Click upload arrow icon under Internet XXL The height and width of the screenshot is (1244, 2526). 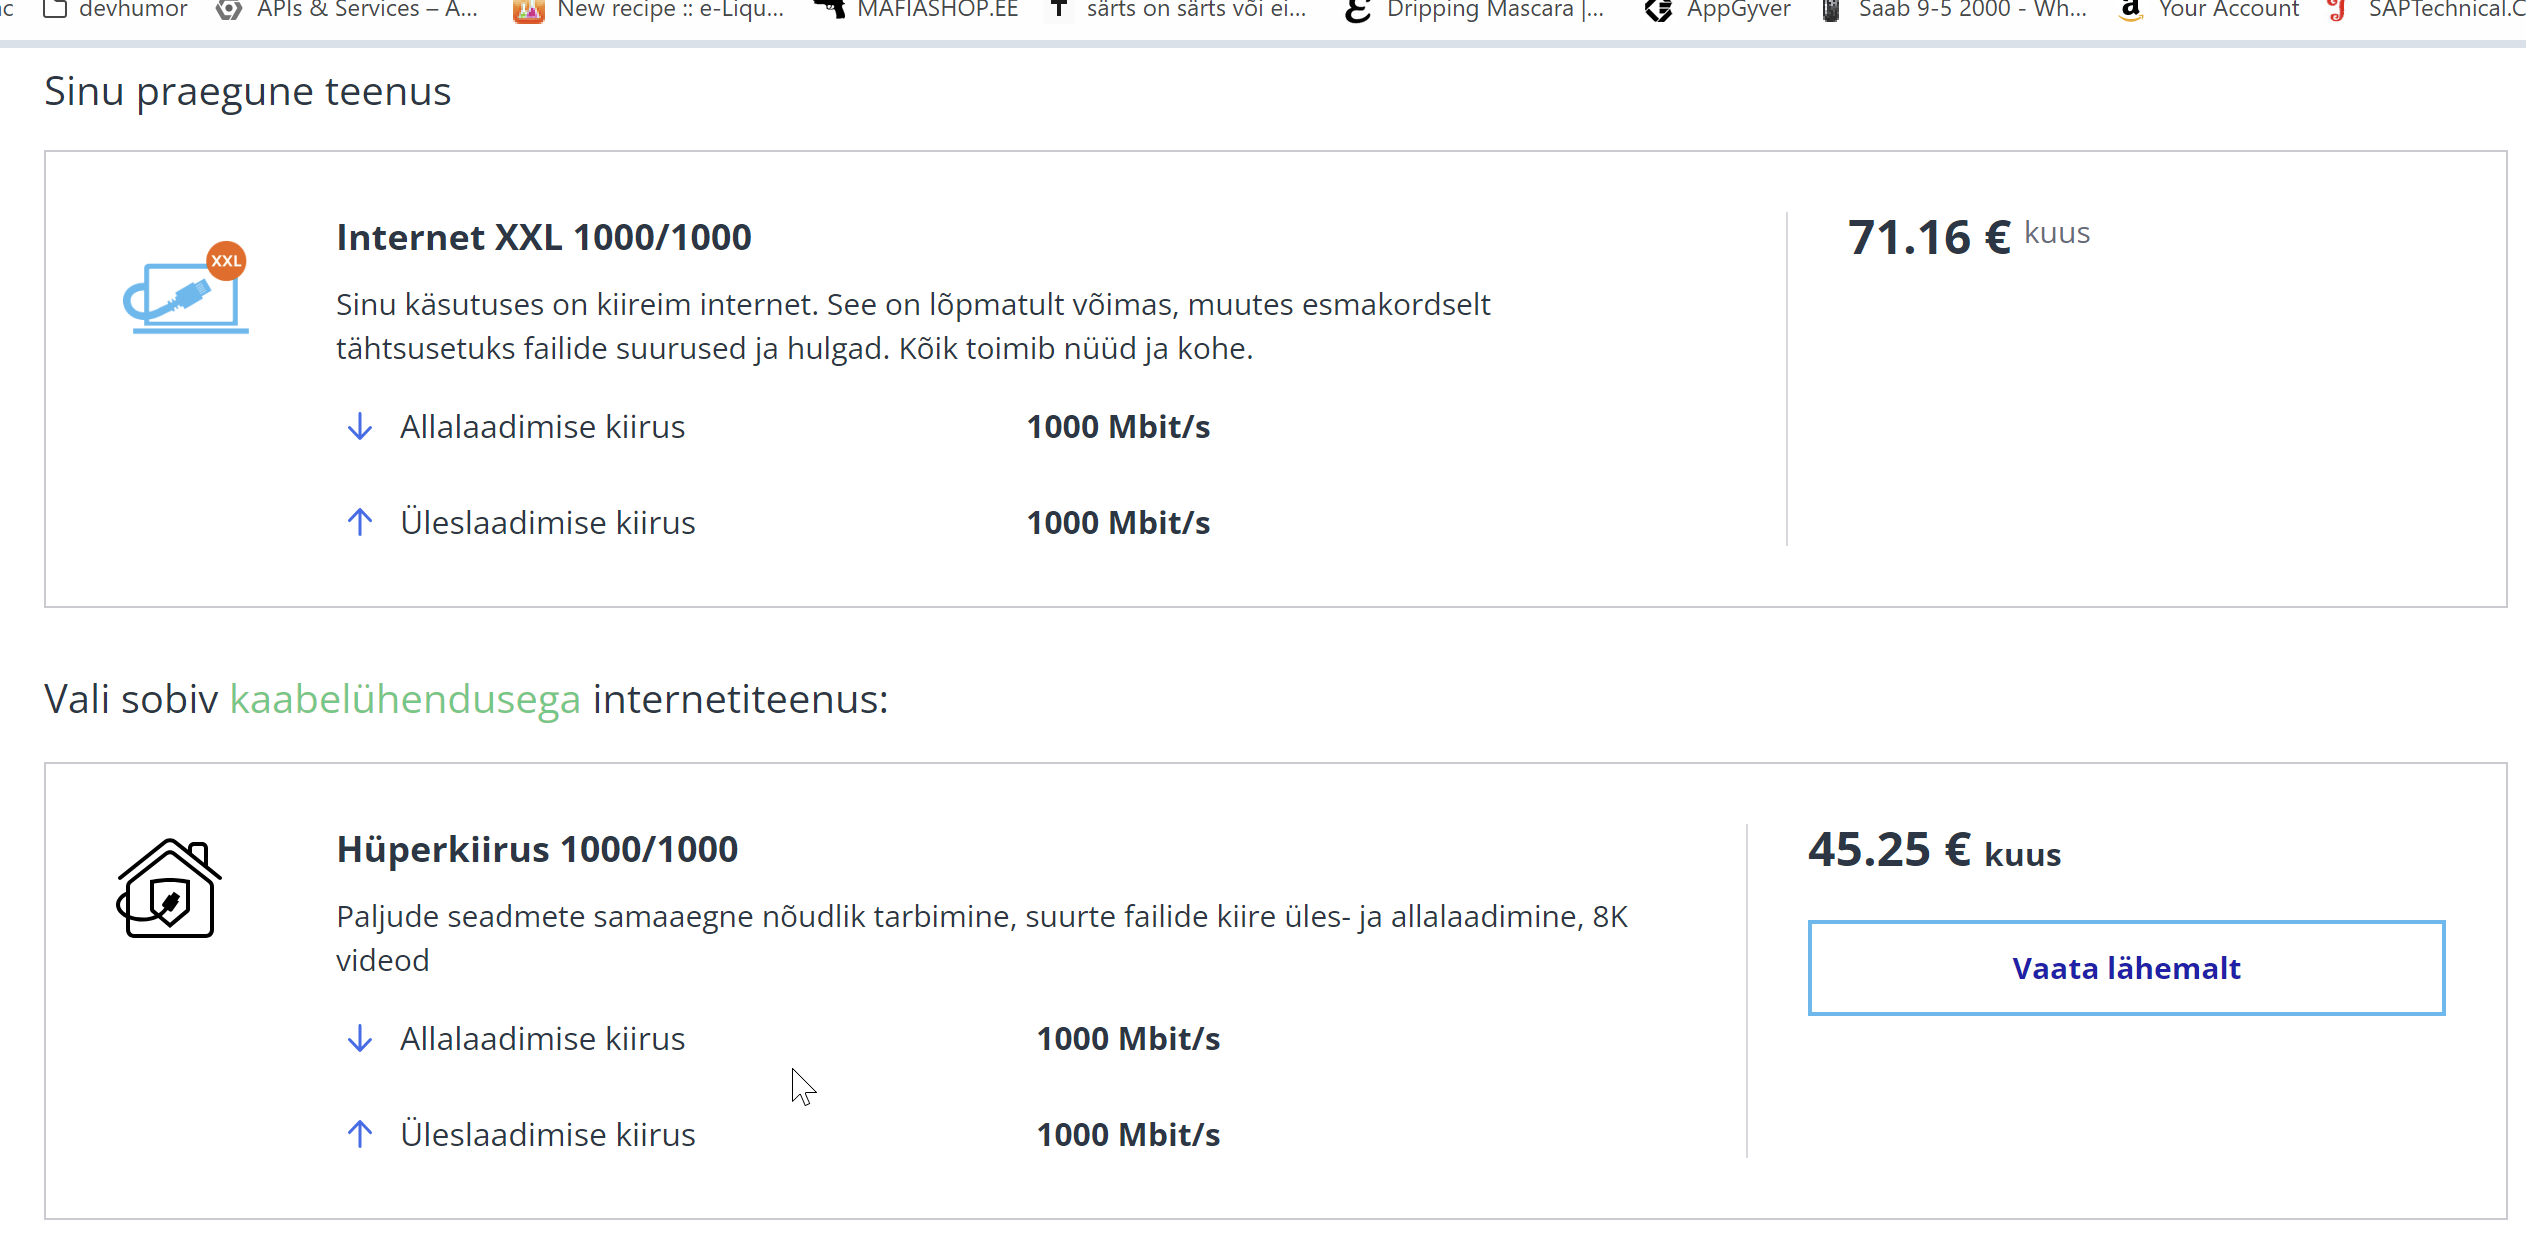click(360, 522)
